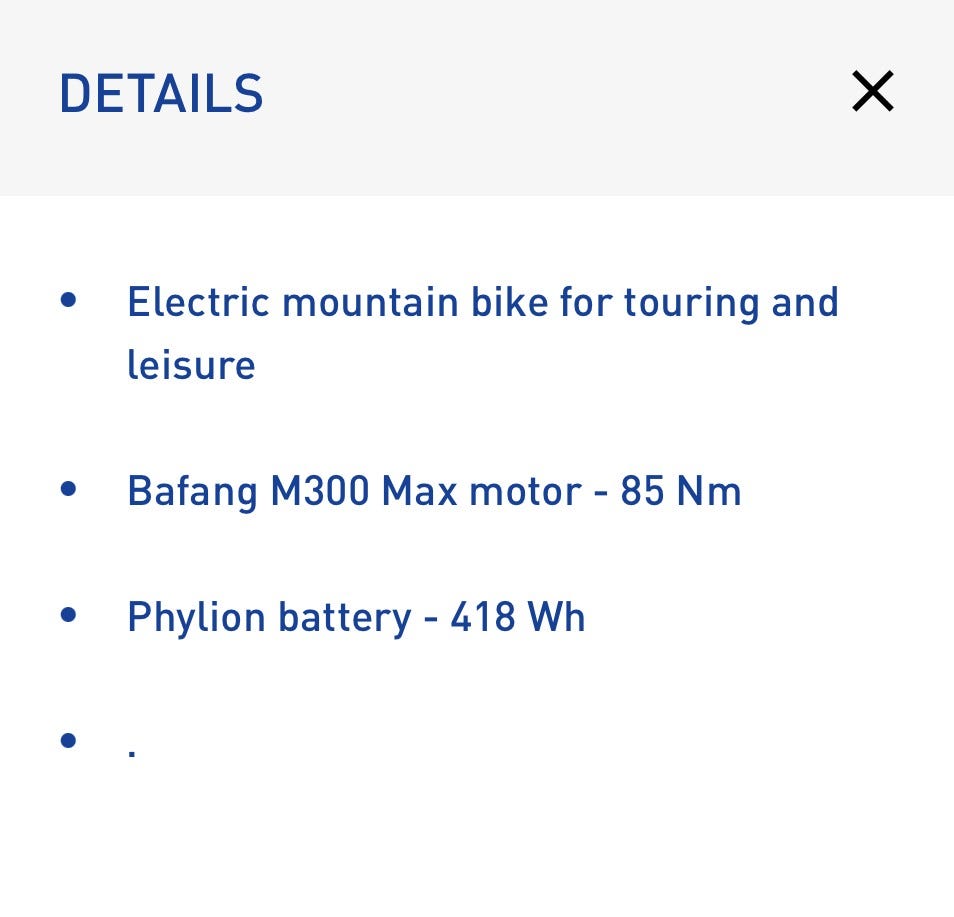Click the word Bafang
This screenshot has height=917, width=954.
(192, 492)
